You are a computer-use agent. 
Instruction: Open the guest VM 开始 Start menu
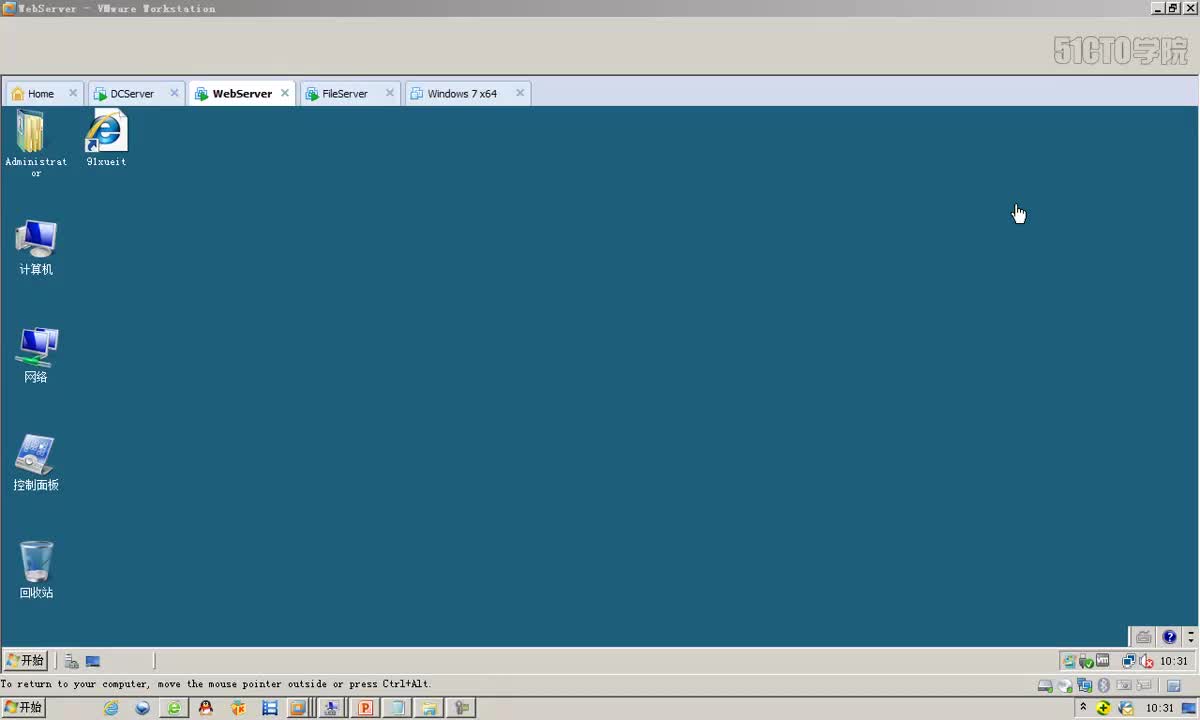click(25, 661)
